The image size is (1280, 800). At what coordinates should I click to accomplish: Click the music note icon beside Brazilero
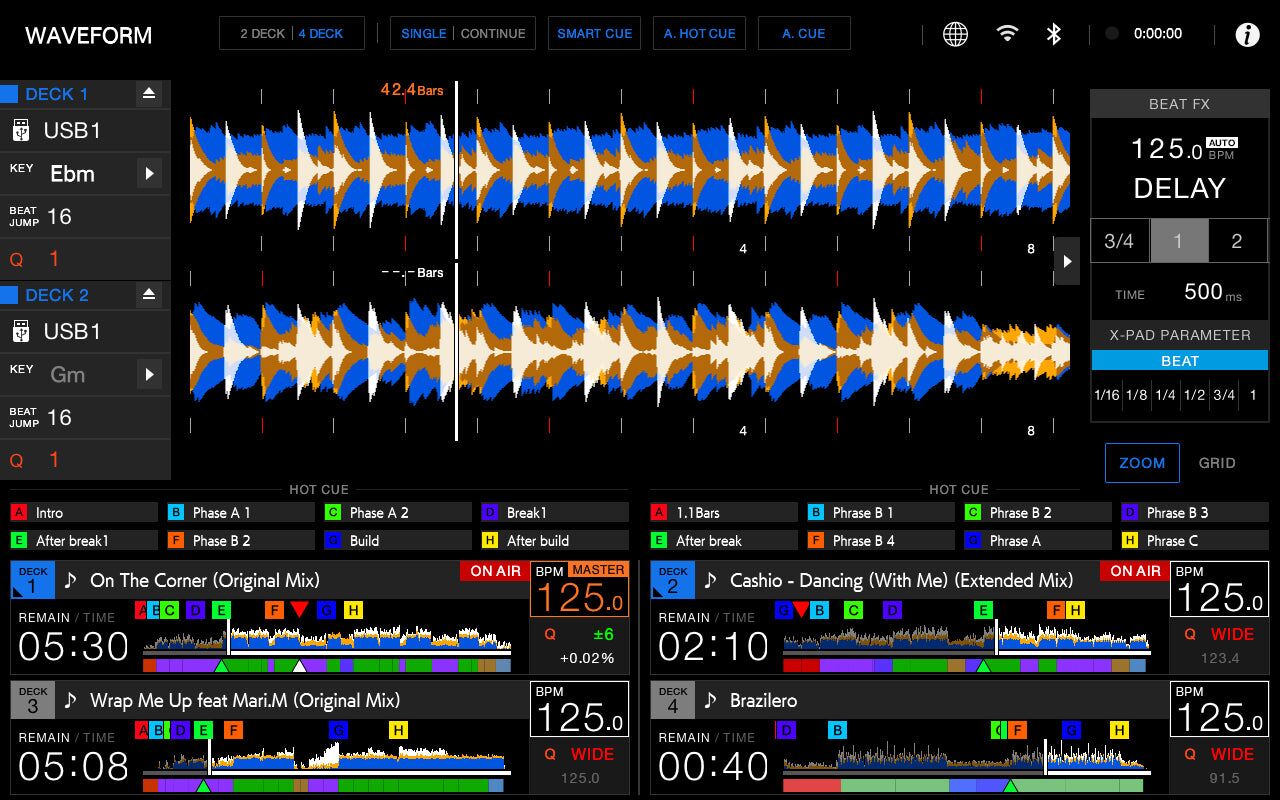pyautogui.click(x=712, y=700)
